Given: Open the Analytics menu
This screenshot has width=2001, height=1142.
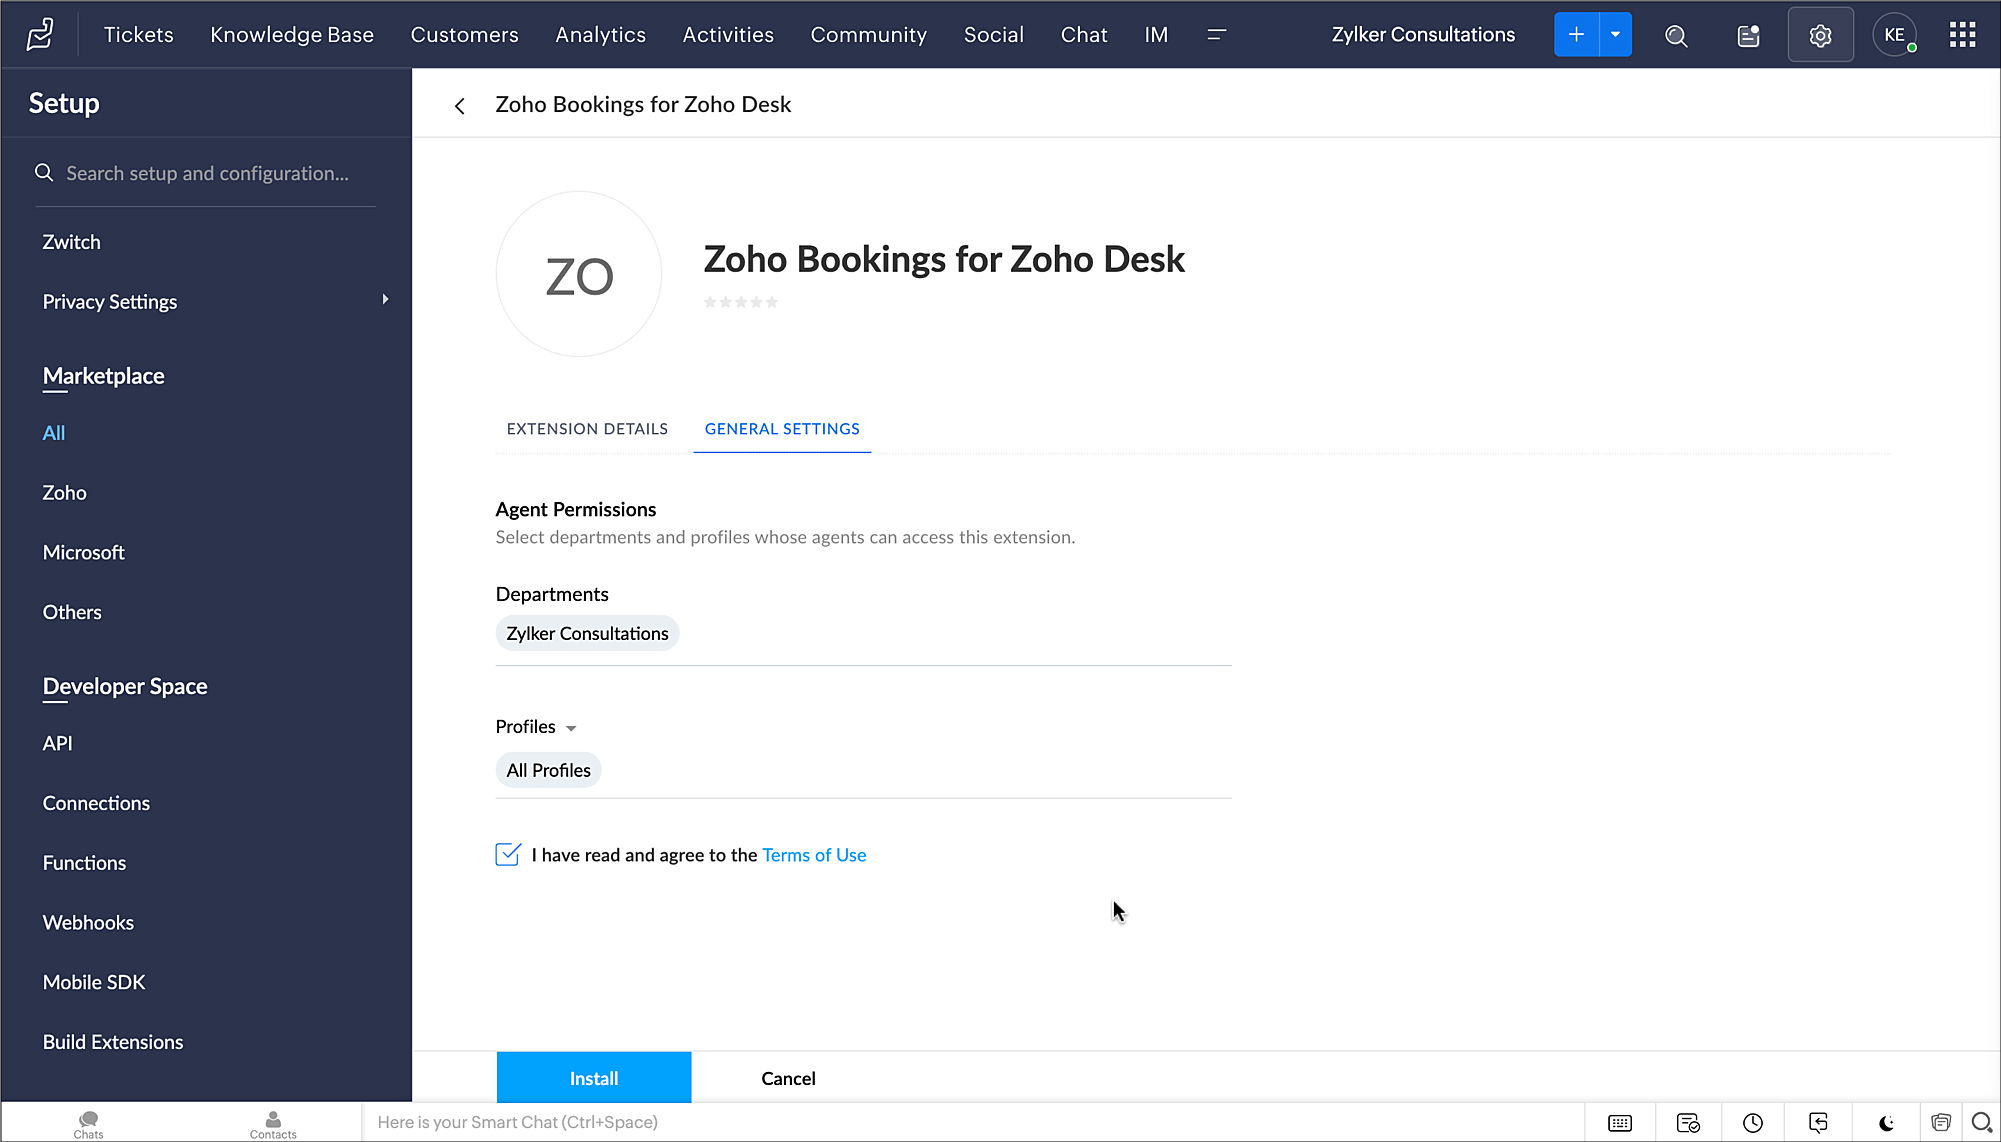Looking at the screenshot, I should point(600,35).
